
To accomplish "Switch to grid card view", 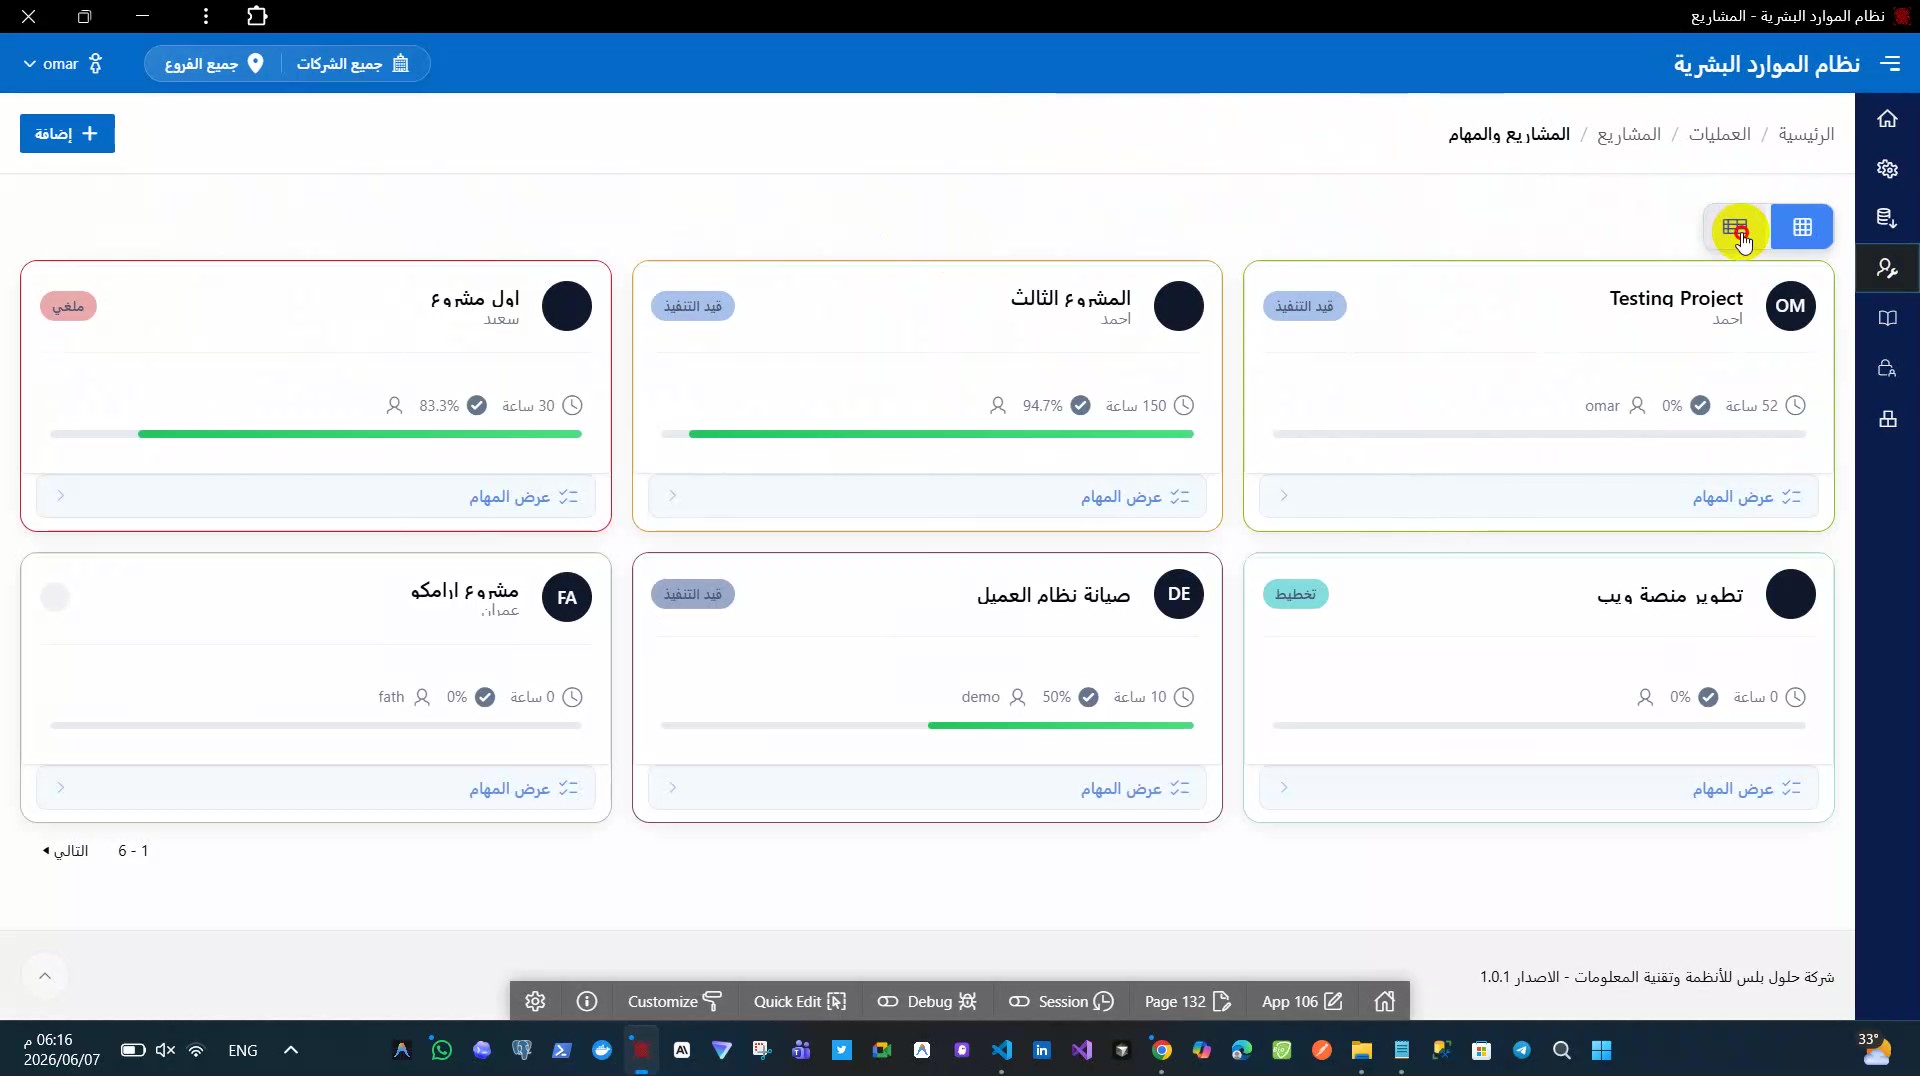I will (x=1802, y=227).
